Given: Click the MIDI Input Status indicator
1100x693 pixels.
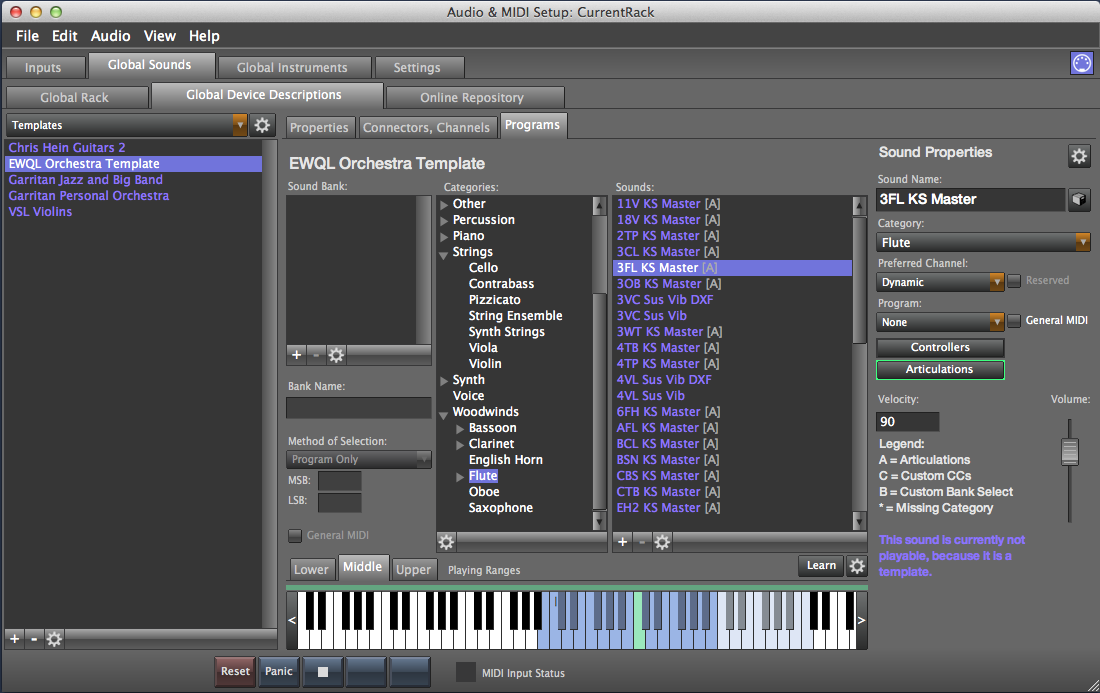Looking at the screenshot, I should click(x=466, y=672).
